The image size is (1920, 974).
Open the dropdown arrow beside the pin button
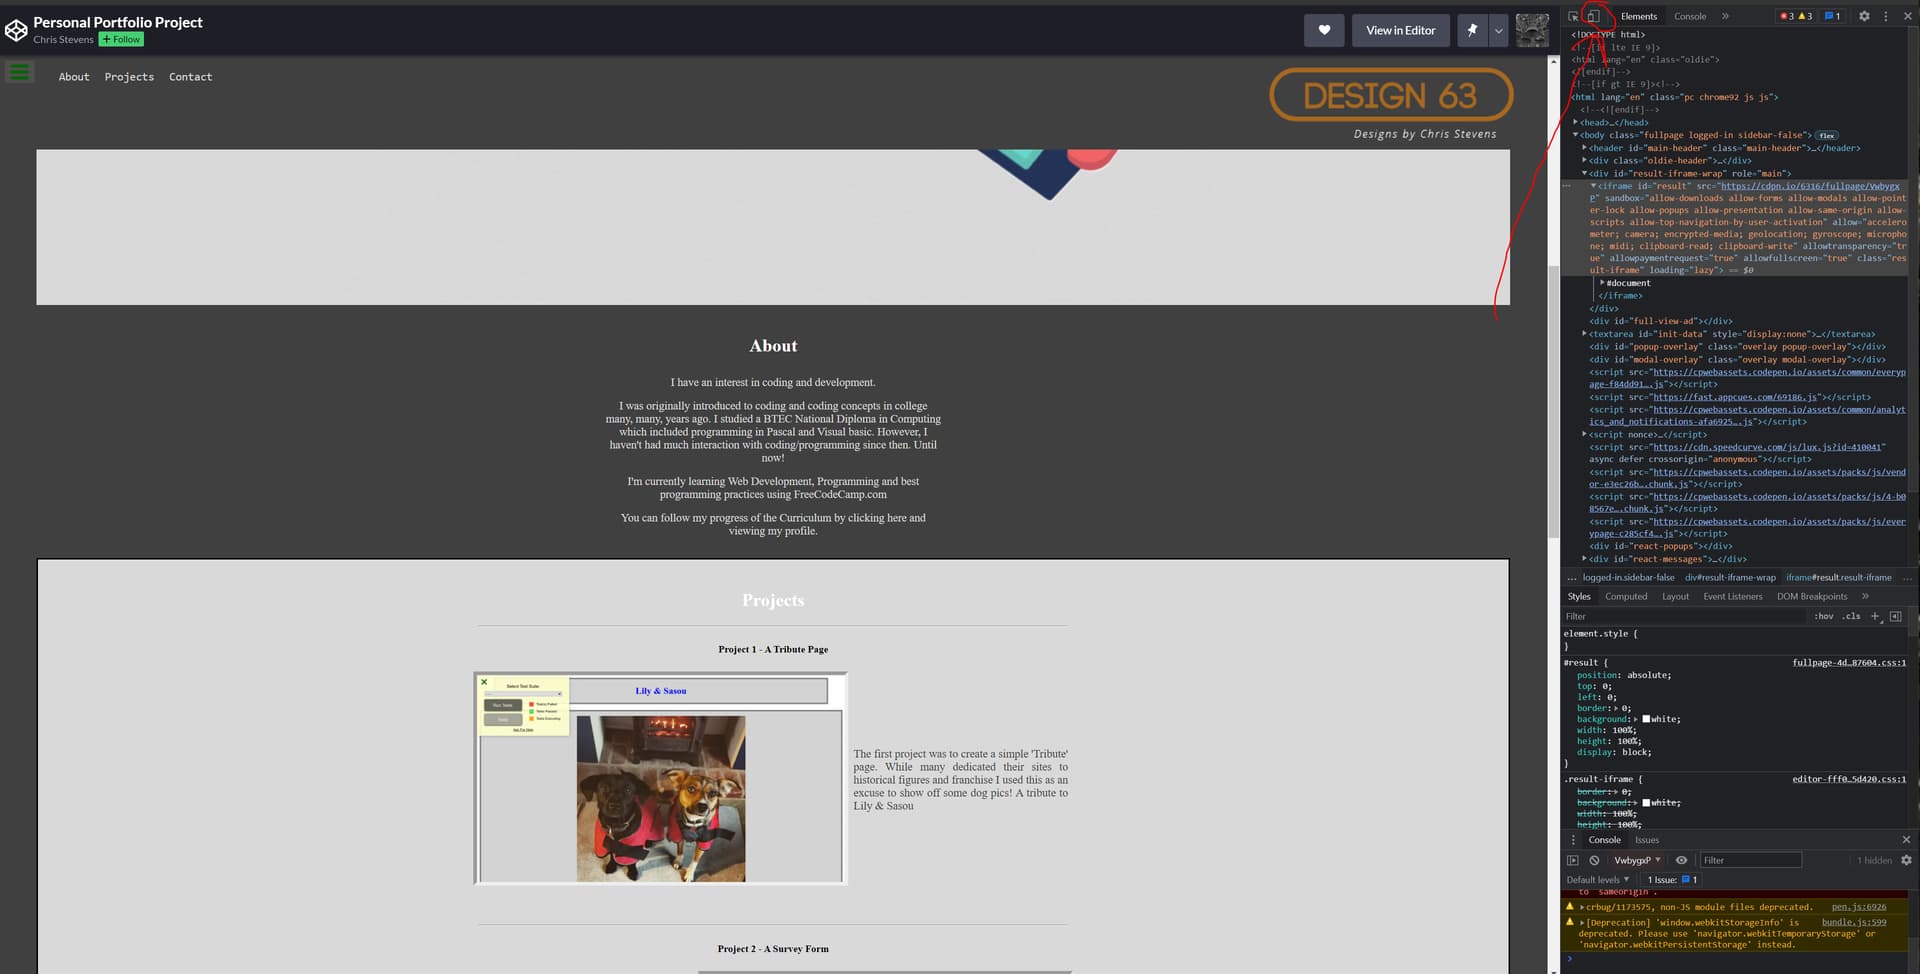coord(1498,30)
